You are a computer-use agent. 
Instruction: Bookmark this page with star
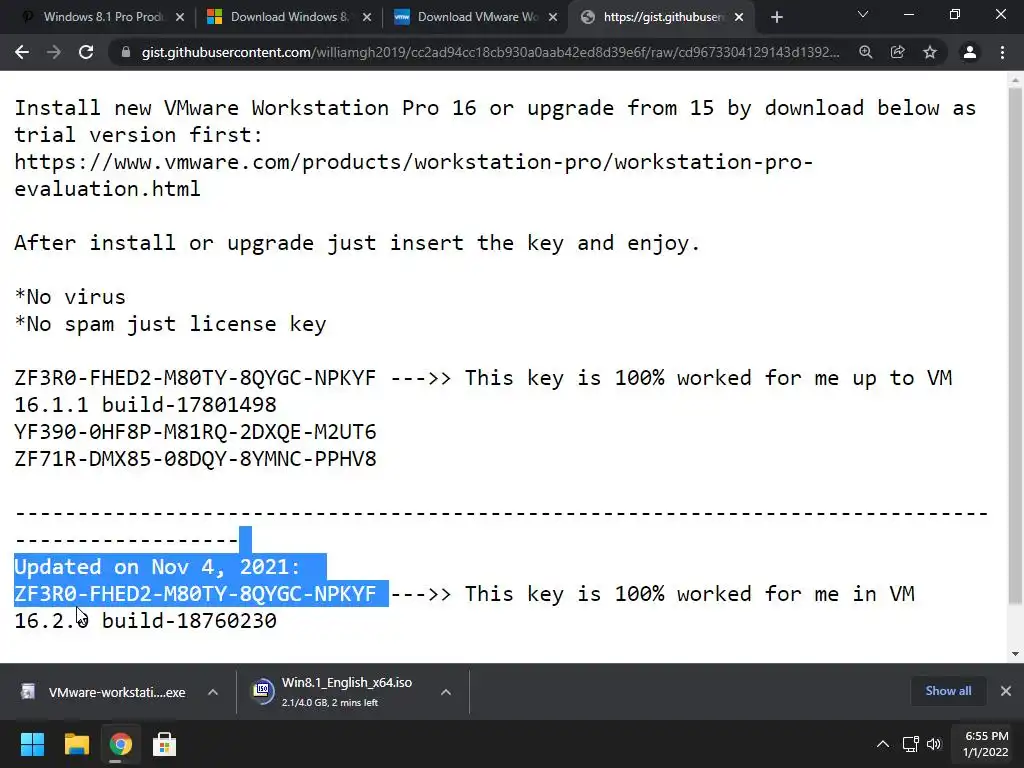(930, 52)
